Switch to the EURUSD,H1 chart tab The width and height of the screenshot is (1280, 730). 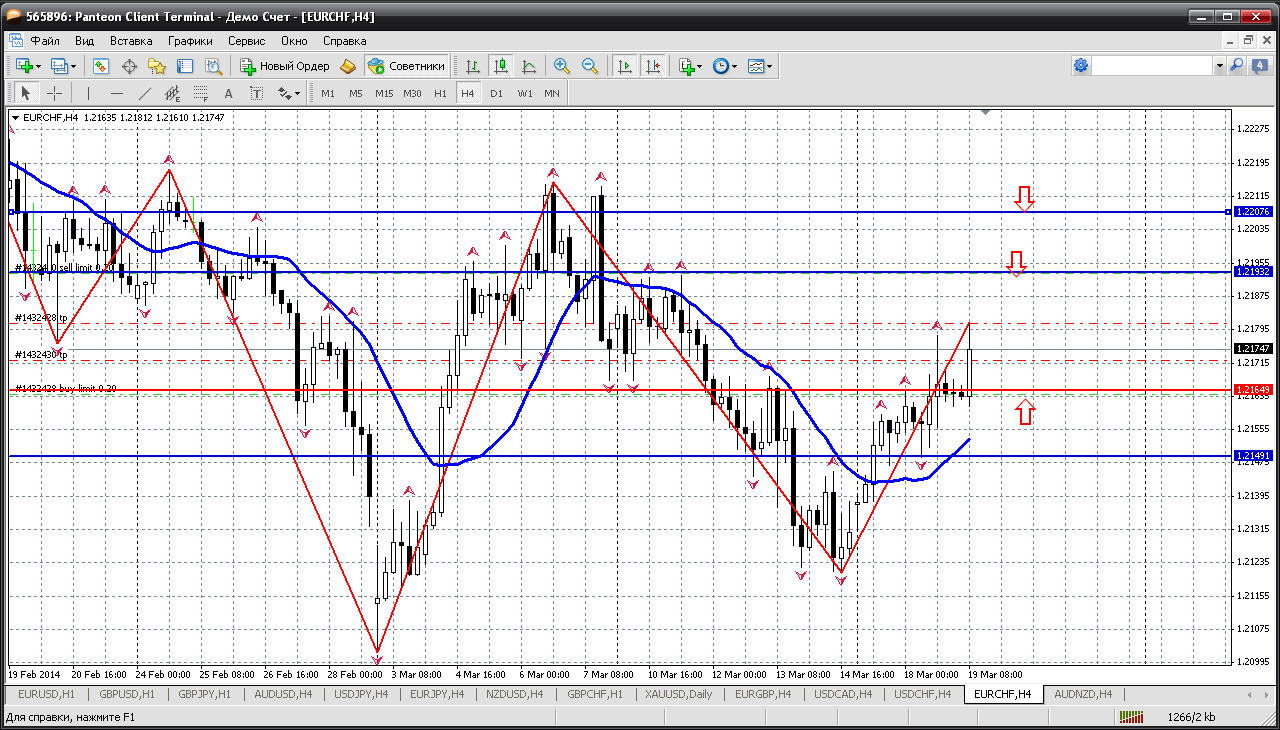tap(47, 694)
